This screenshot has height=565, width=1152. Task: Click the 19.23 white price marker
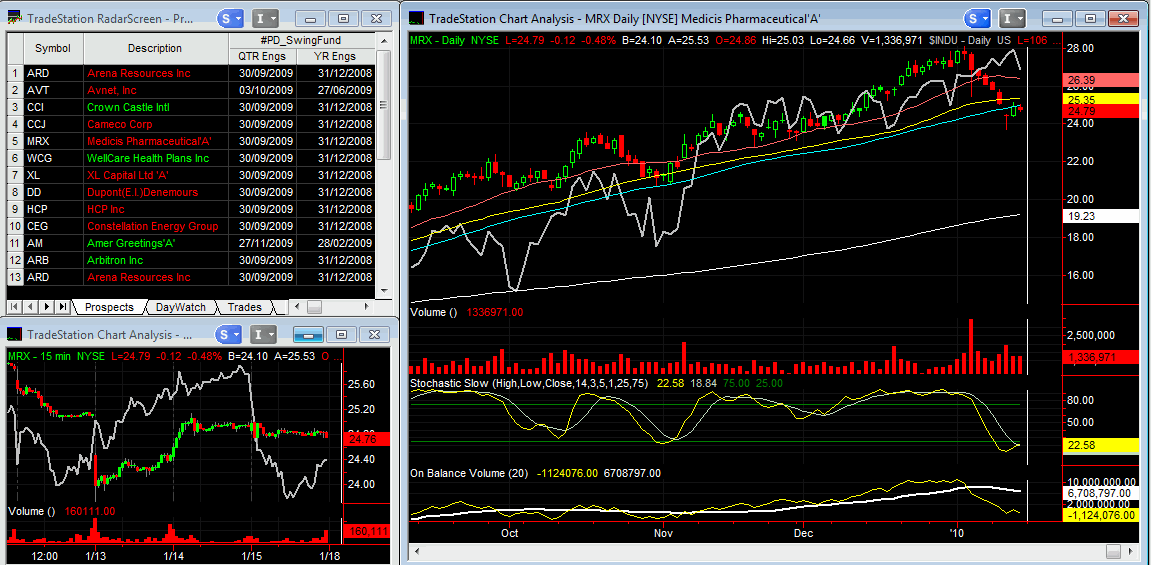1101,216
